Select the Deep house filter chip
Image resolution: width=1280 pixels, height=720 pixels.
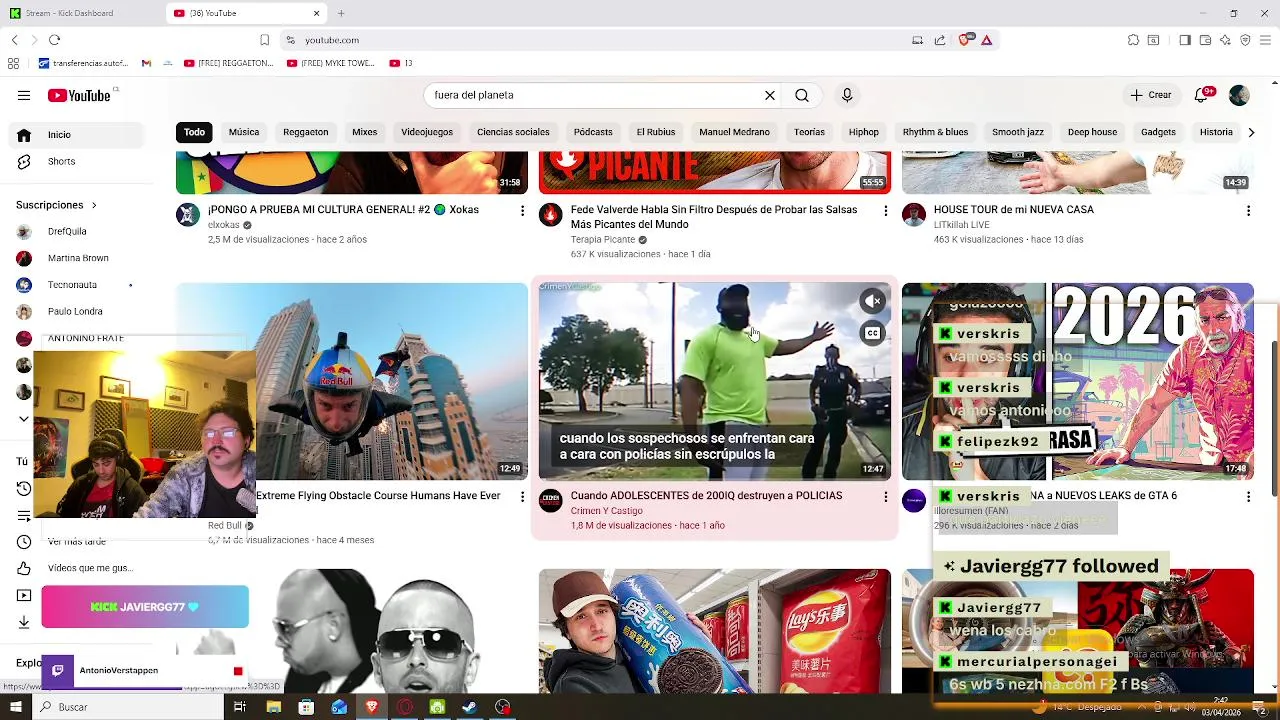pyautogui.click(x=1092, y=132)
